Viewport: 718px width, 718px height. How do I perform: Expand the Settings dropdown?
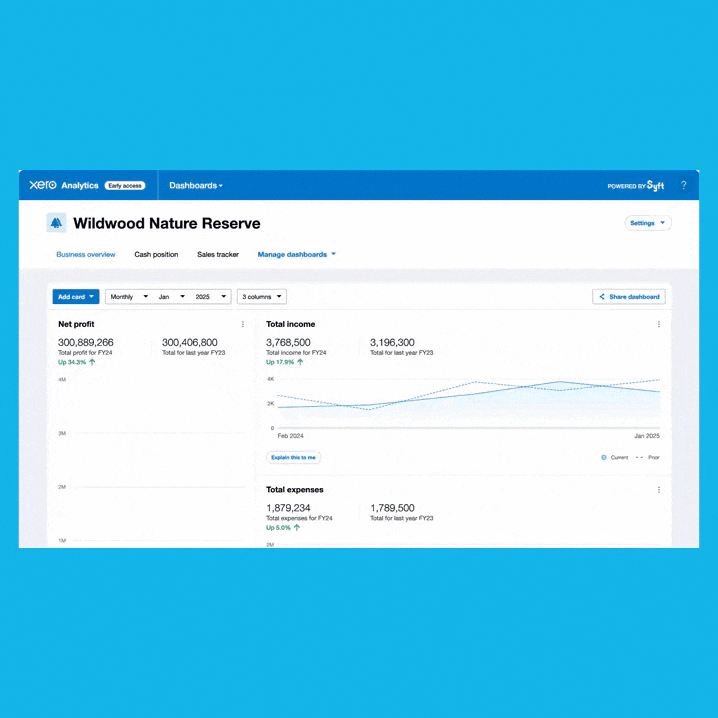click(x=647, y=223)
